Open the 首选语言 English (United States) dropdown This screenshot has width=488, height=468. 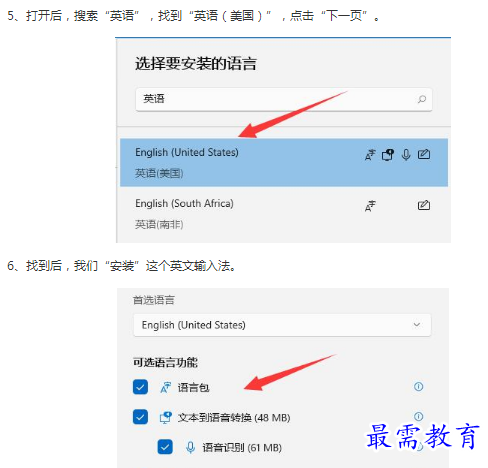(x=282, y=325)
